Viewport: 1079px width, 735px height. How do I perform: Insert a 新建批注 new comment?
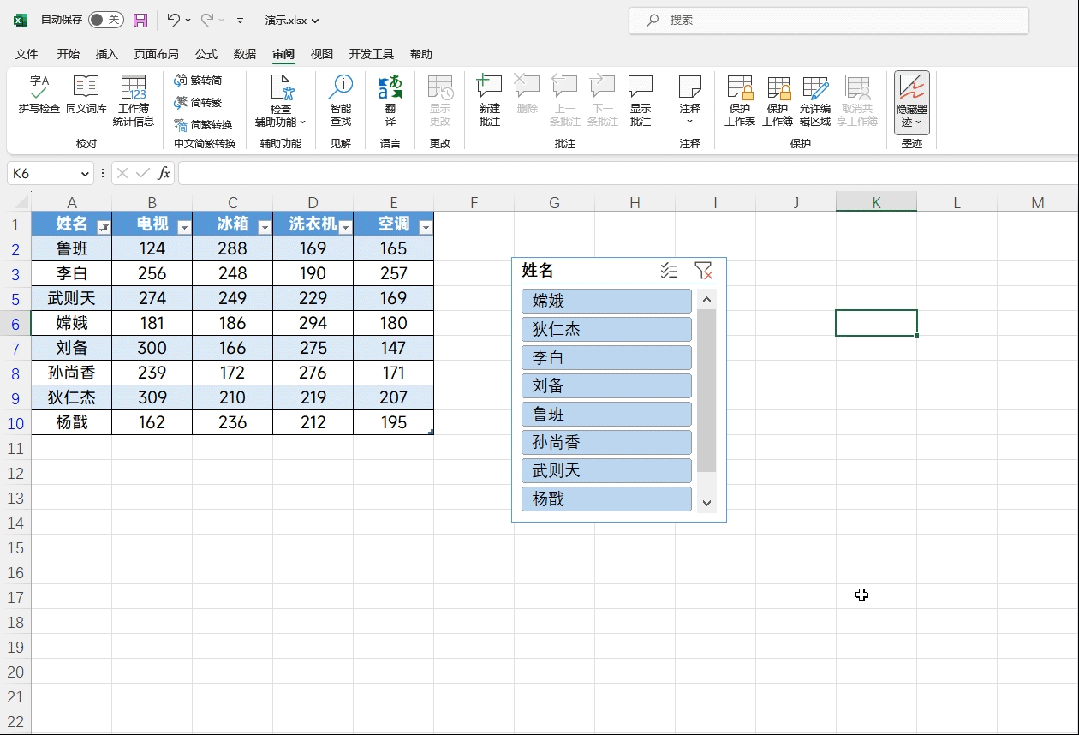[489, 100]
